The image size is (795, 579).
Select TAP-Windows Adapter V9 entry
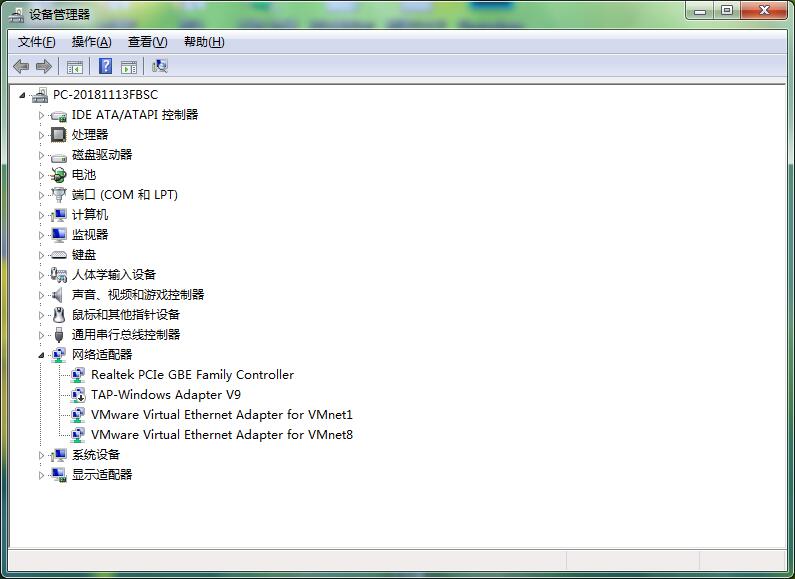coord(166,395)
